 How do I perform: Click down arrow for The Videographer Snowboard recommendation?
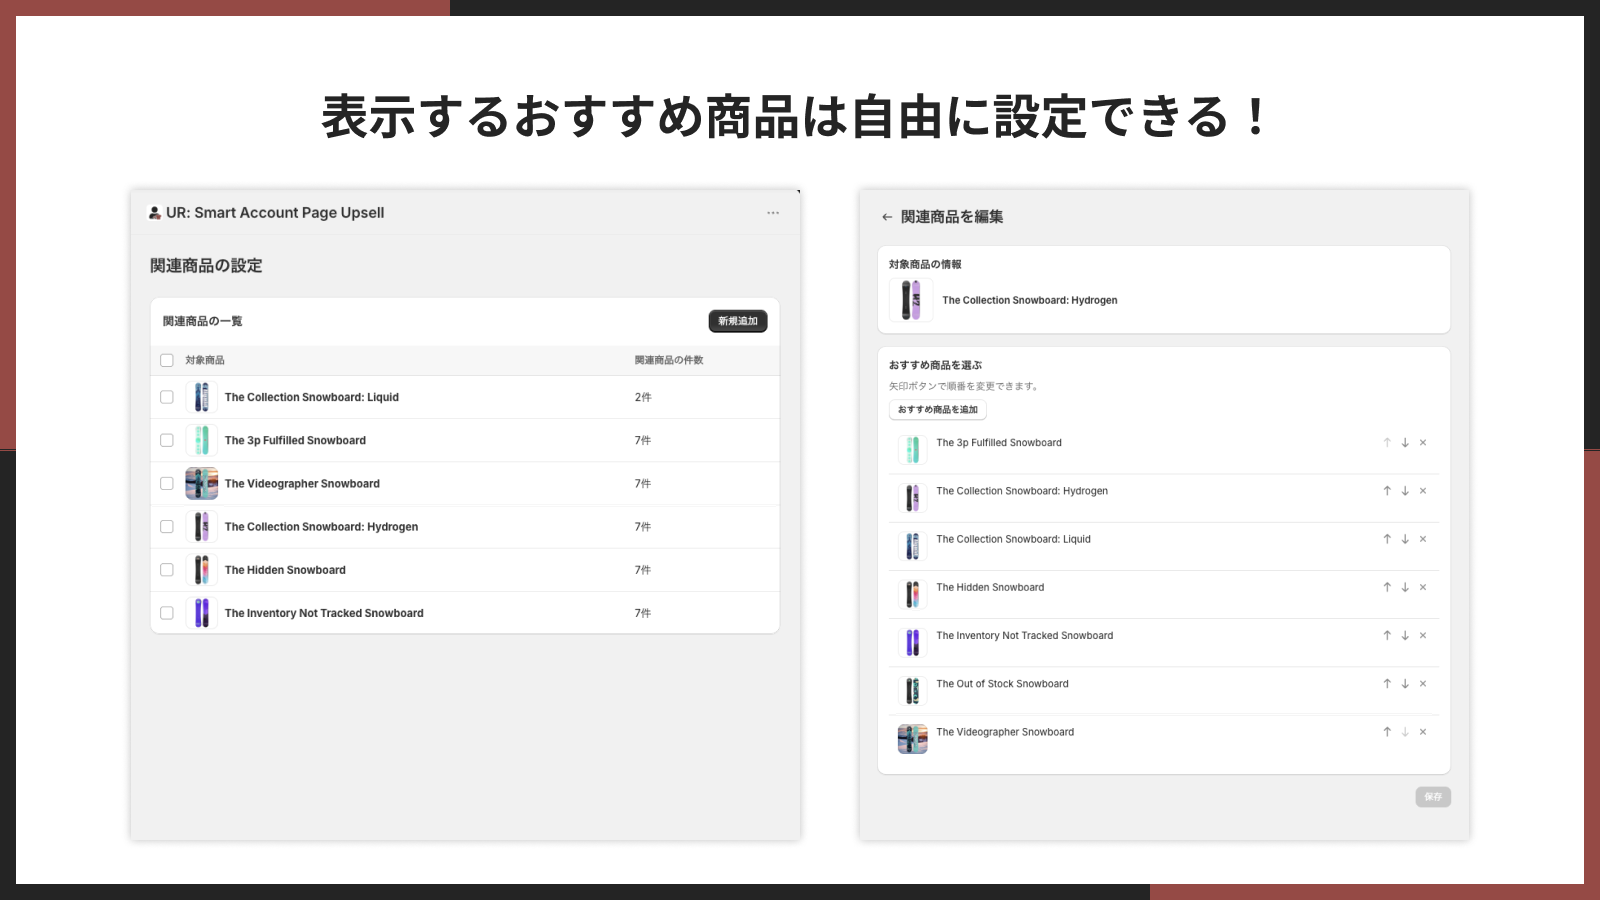(x=1405, y=732)
